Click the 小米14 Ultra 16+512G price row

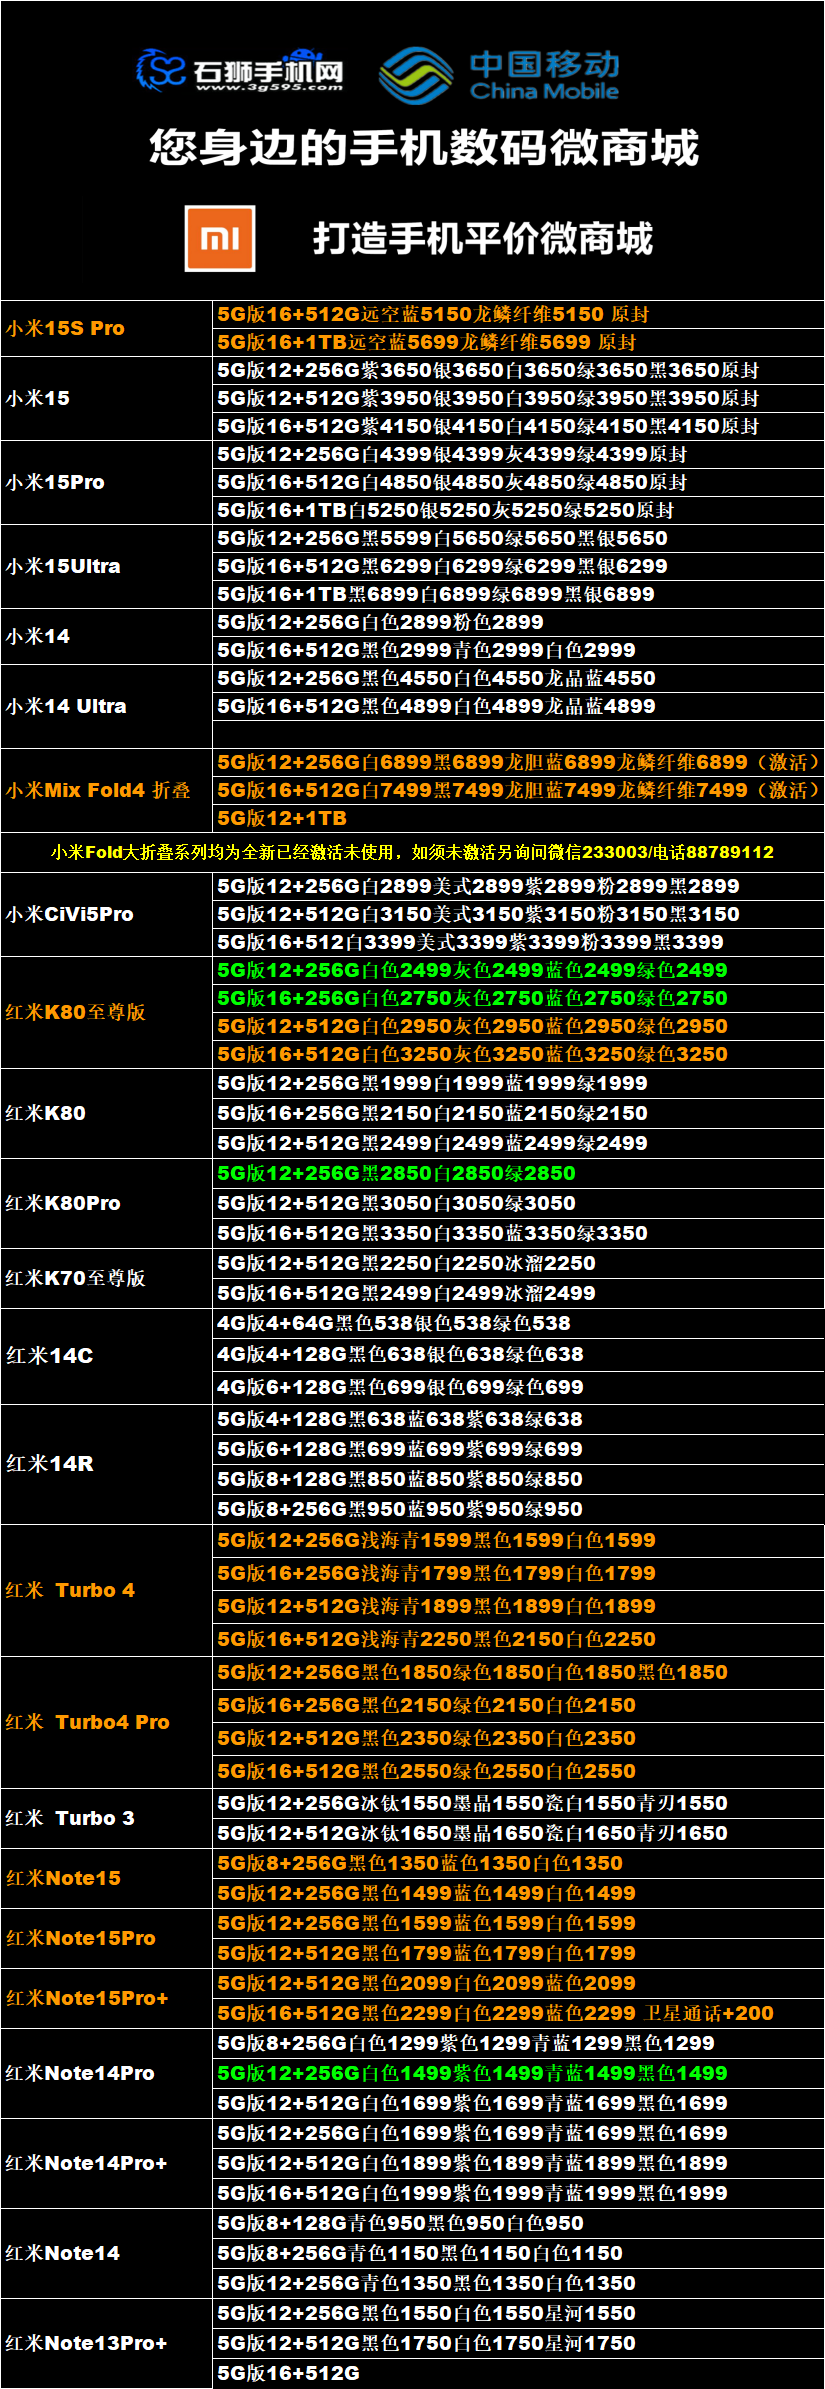coord(436,706)
